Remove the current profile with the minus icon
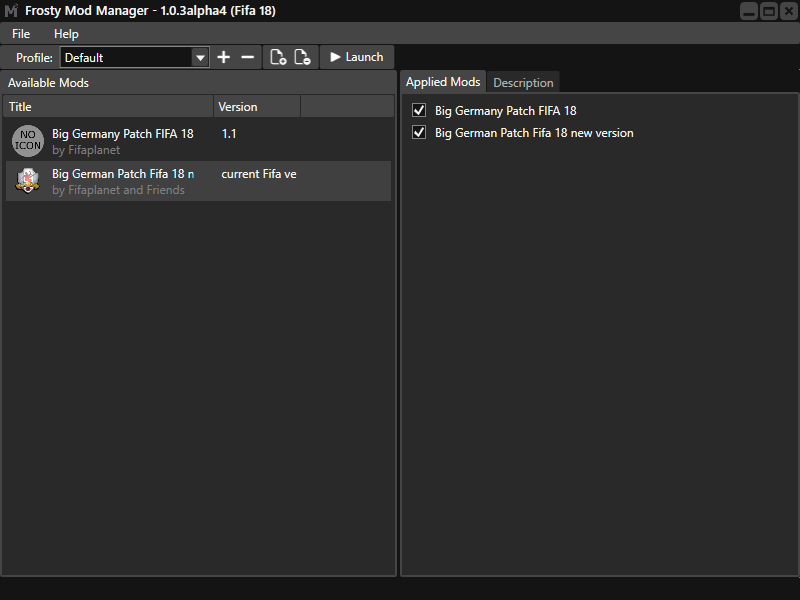This screenshot has height=600, width=800. point(247,57)
